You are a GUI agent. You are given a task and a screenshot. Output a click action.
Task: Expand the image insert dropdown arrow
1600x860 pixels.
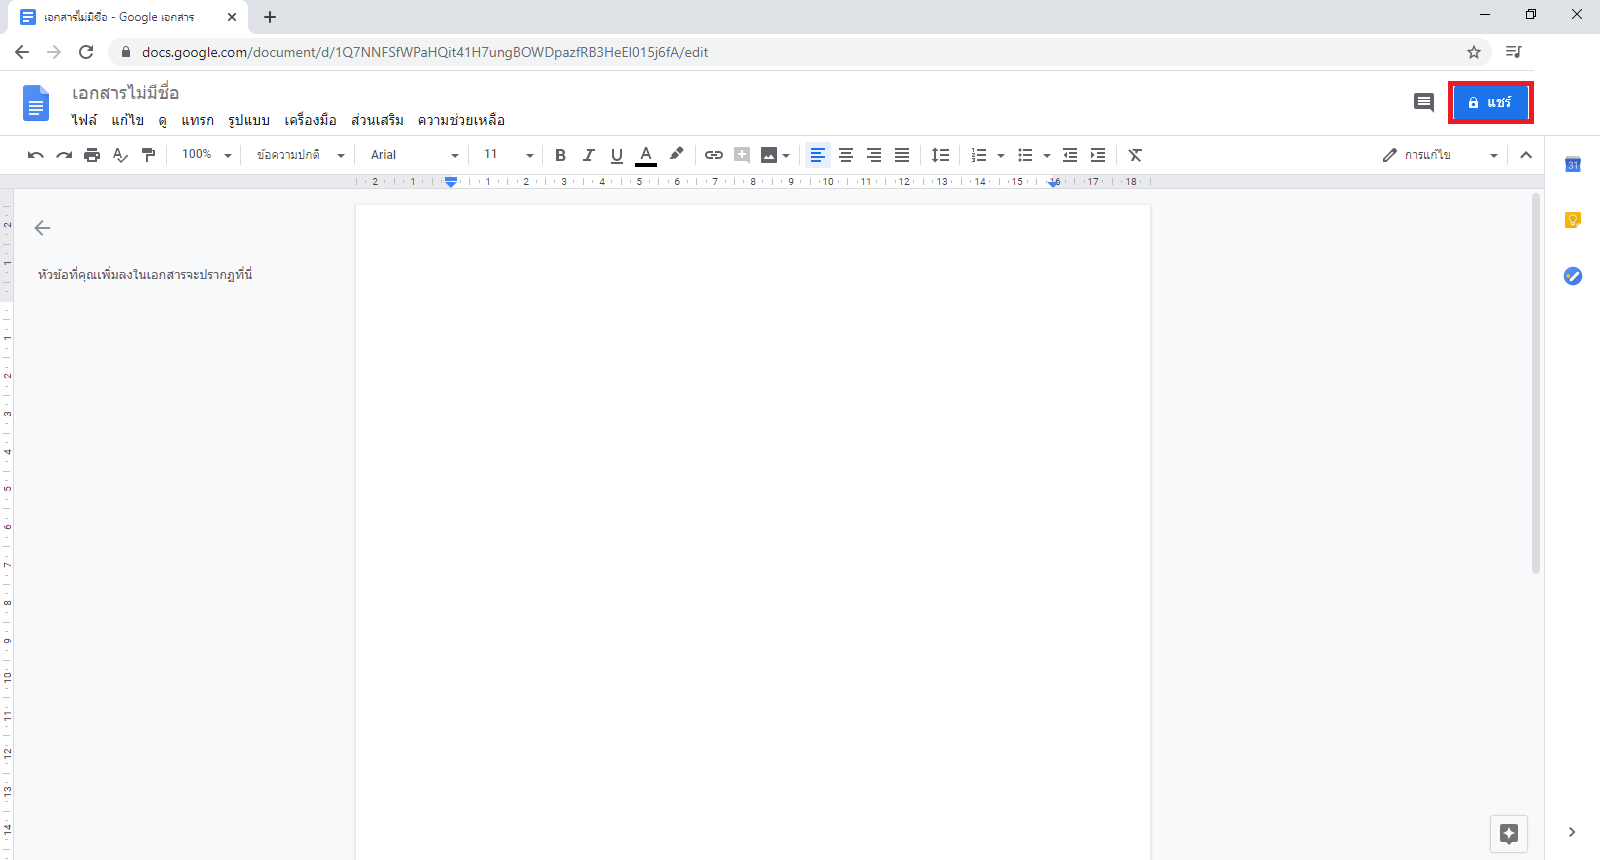click(786, 156)
